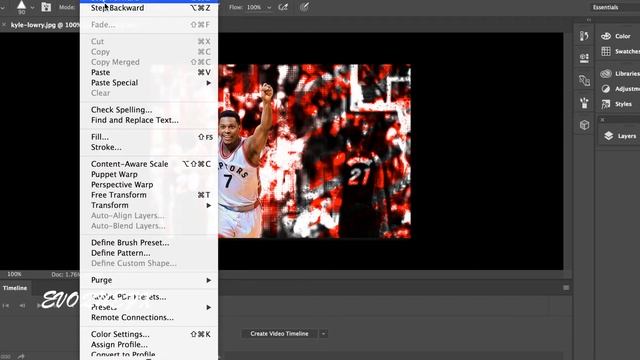640x360 pixels.
Task: Open Color Settings
Action: [x=149, y=334]
